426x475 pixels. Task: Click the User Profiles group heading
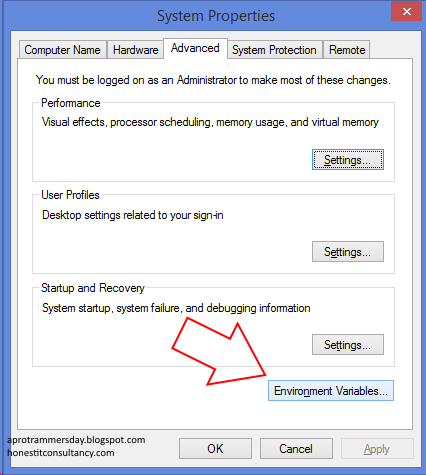[70, 195]
